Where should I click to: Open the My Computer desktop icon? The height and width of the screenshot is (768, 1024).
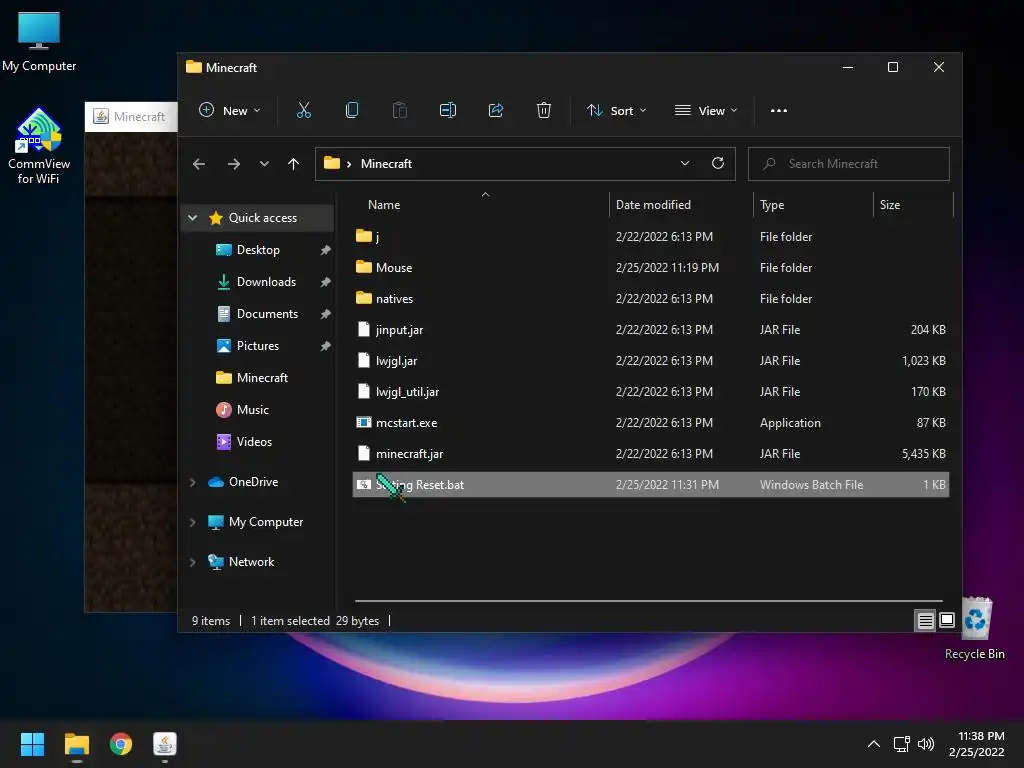tap(39, 42)
